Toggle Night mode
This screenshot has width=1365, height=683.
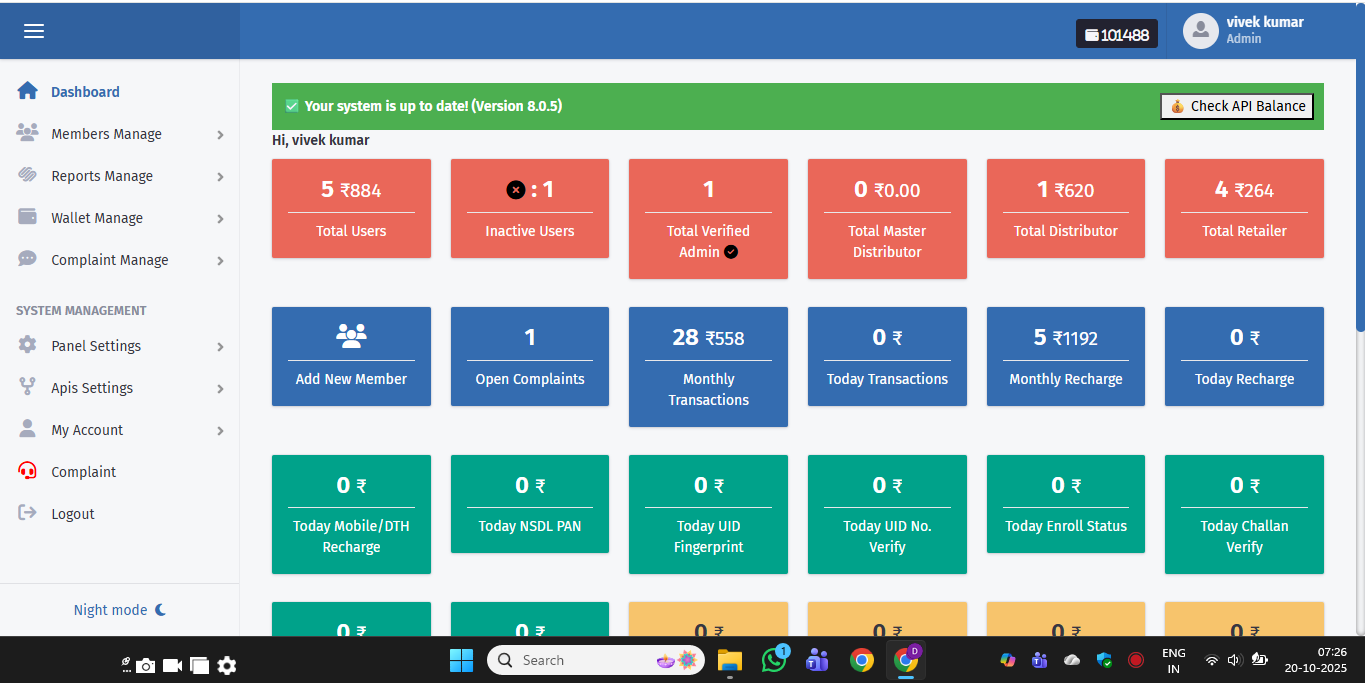(119, 610)
